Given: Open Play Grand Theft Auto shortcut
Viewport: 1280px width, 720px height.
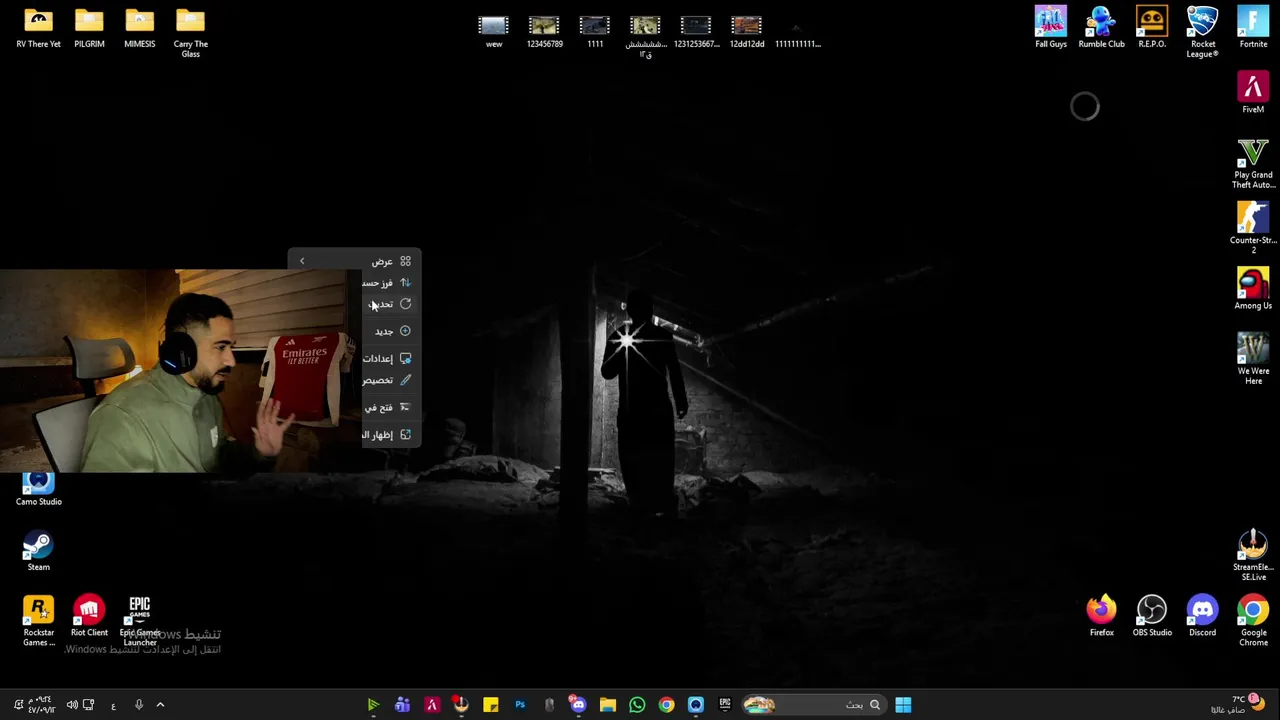Looking at the screenshot, I should point(1253,163).
